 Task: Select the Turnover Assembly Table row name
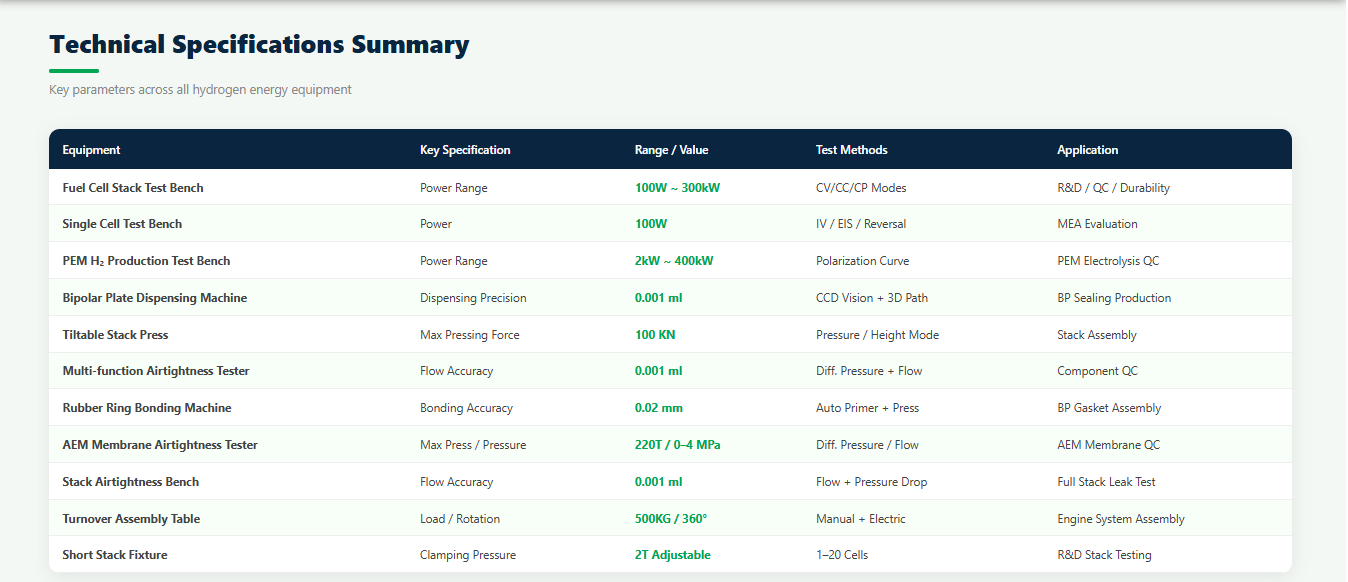pos(131,519)
